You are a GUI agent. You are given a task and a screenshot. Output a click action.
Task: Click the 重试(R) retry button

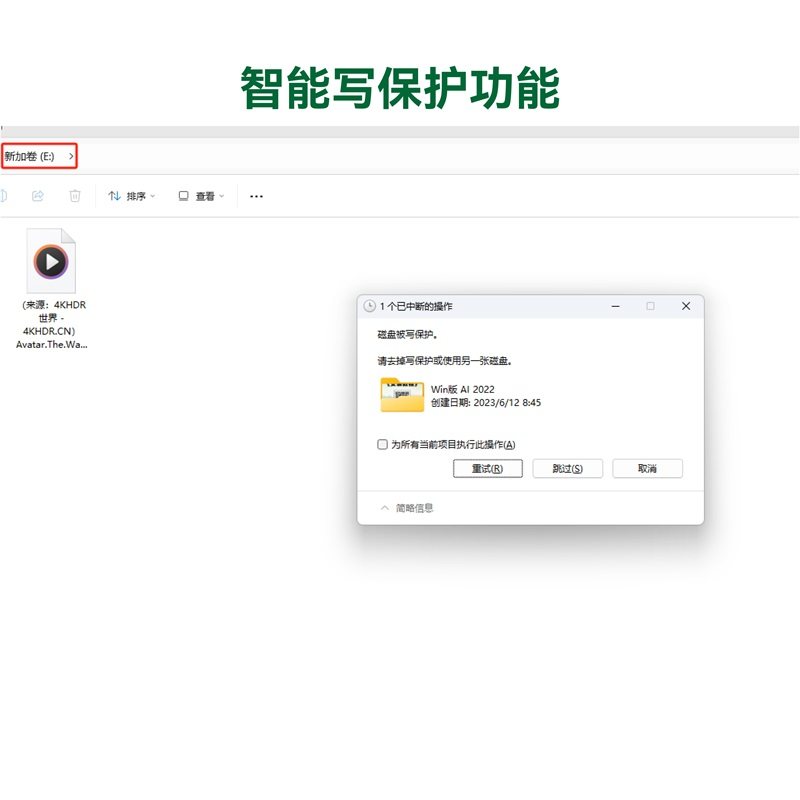coord(488,468)
